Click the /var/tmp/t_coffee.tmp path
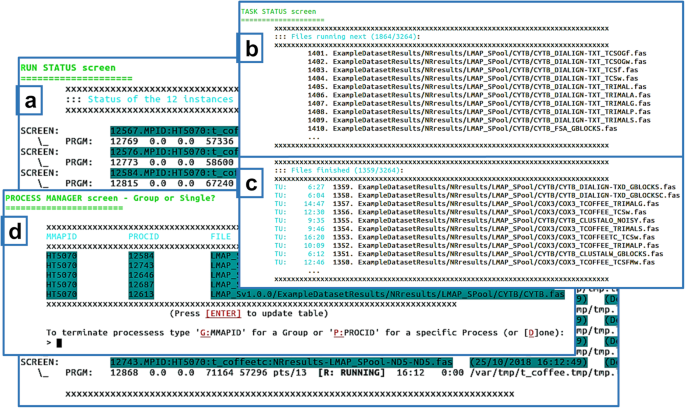This screenshot has height=408, width=685. (x=543, y=373)
